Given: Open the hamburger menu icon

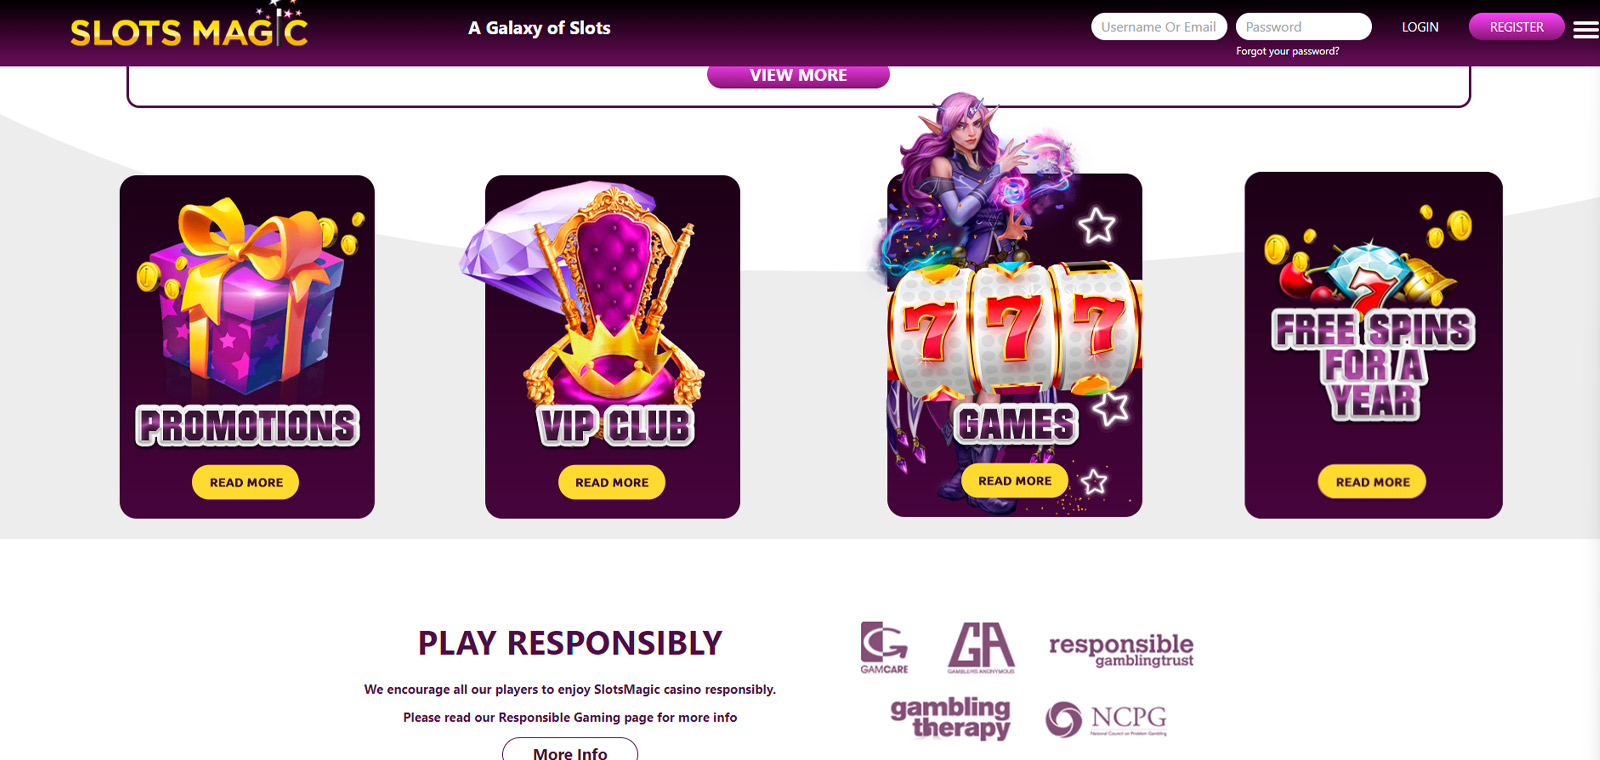Looking at the screenshot, I should point(1585,30).
